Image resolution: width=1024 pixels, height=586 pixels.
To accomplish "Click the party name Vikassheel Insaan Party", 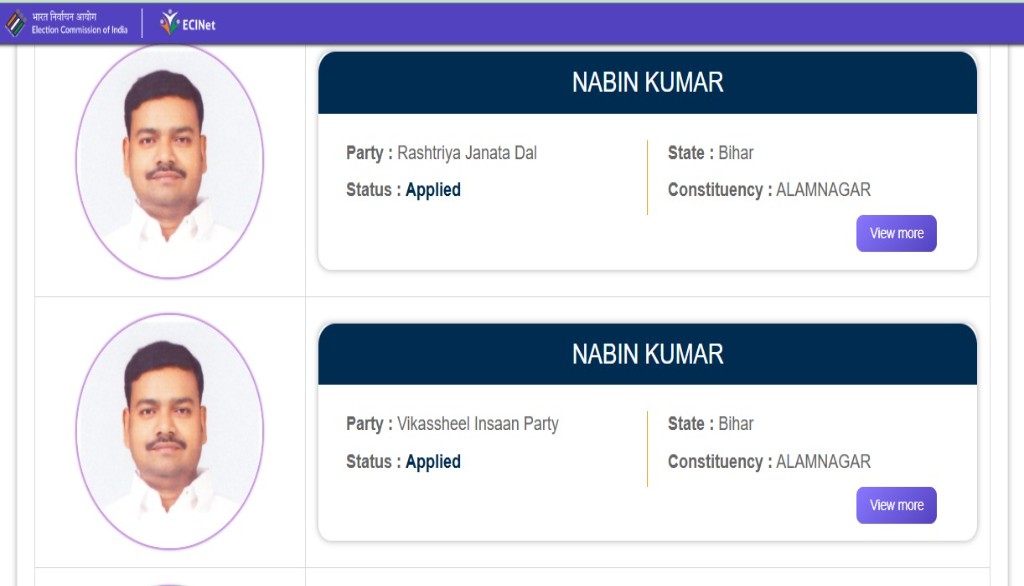I will (478, 424).
